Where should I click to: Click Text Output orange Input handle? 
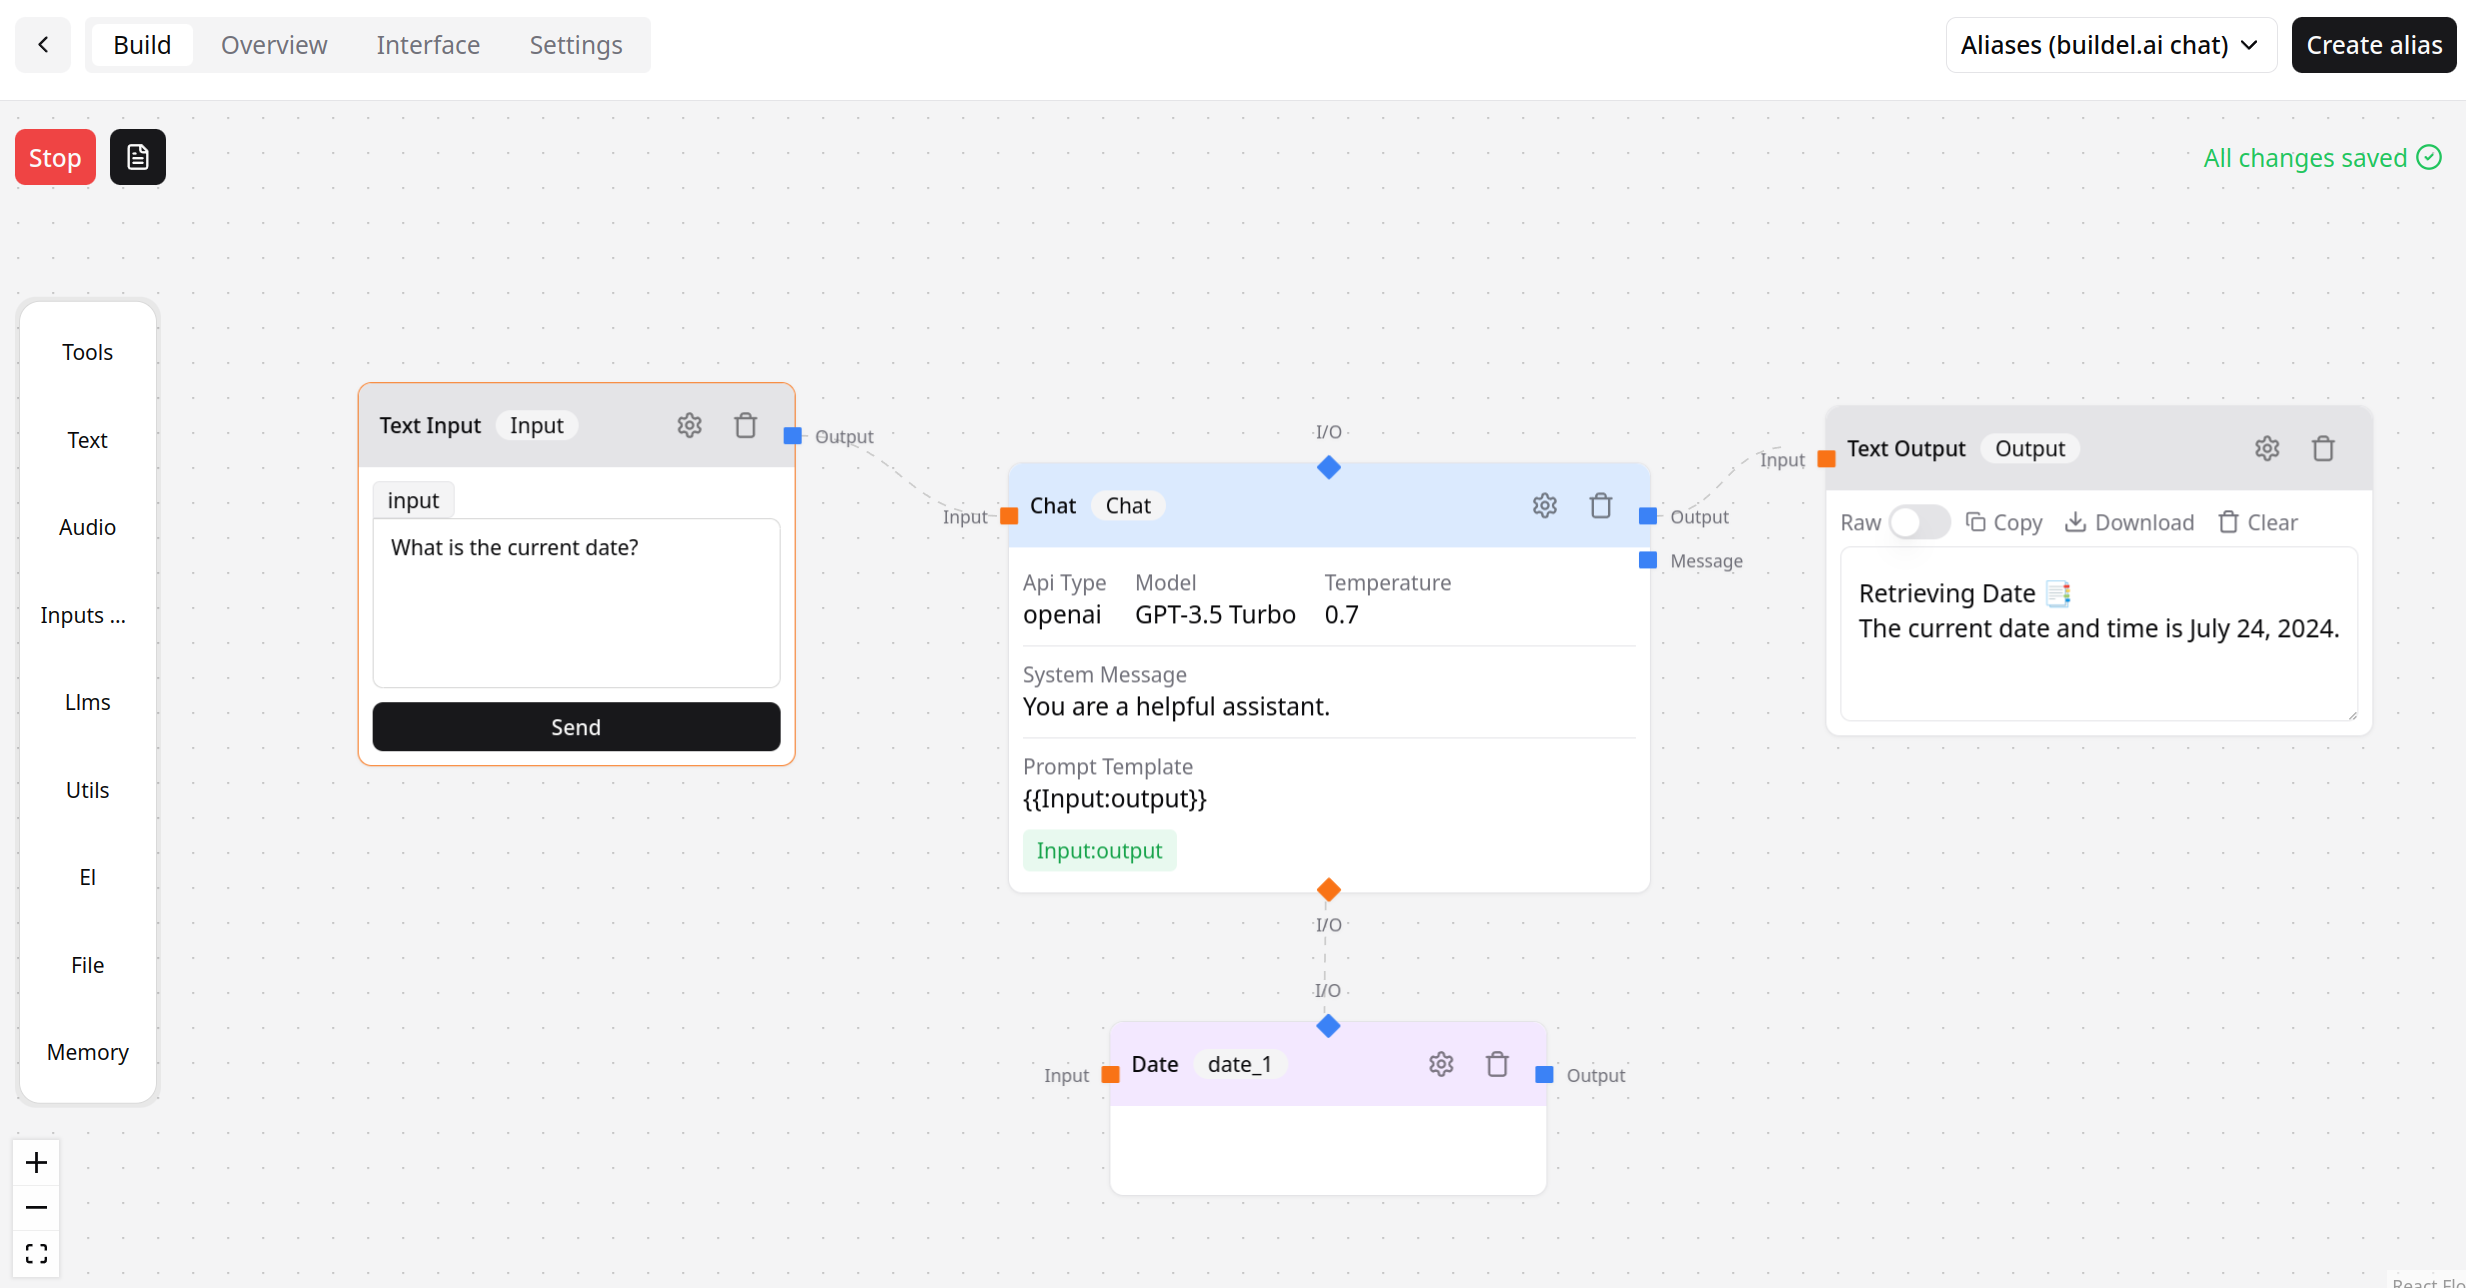click(x=1826, y=459)
